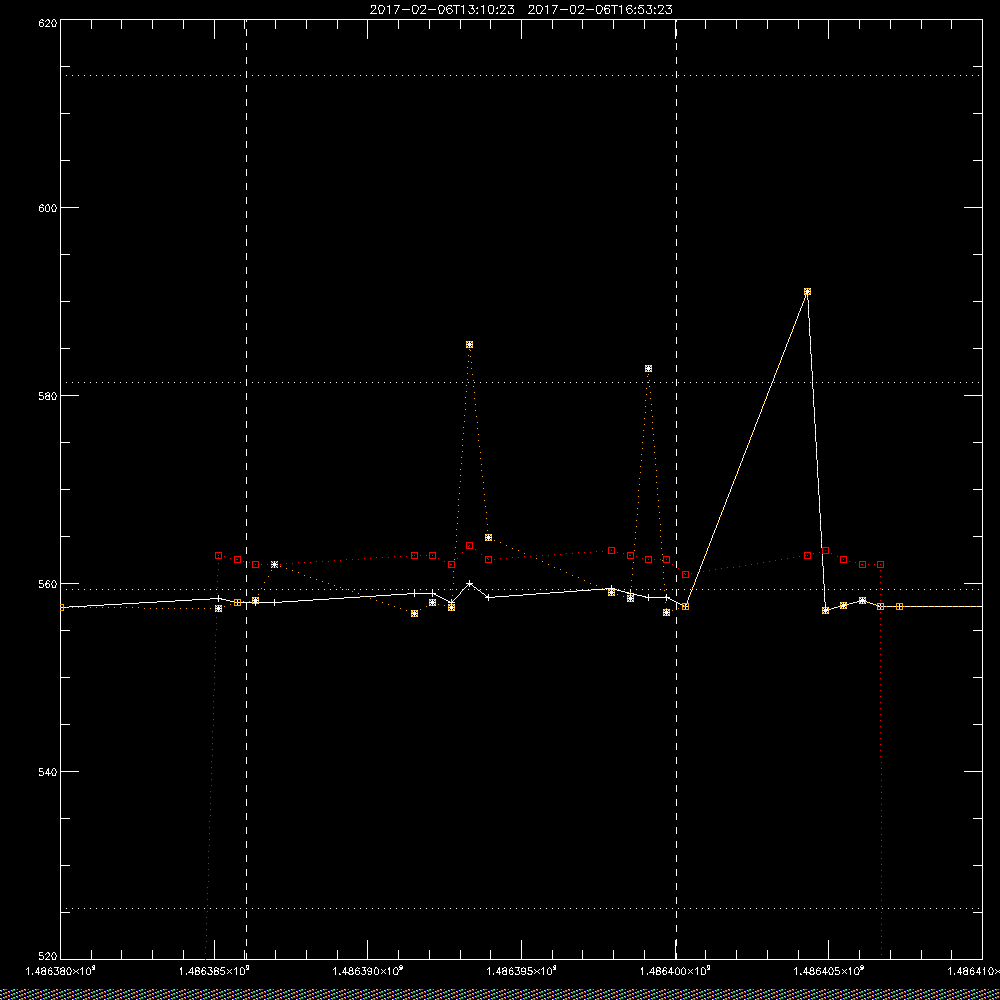Click the x-axis label 1.486385×10⁹

tap(215, 971)
